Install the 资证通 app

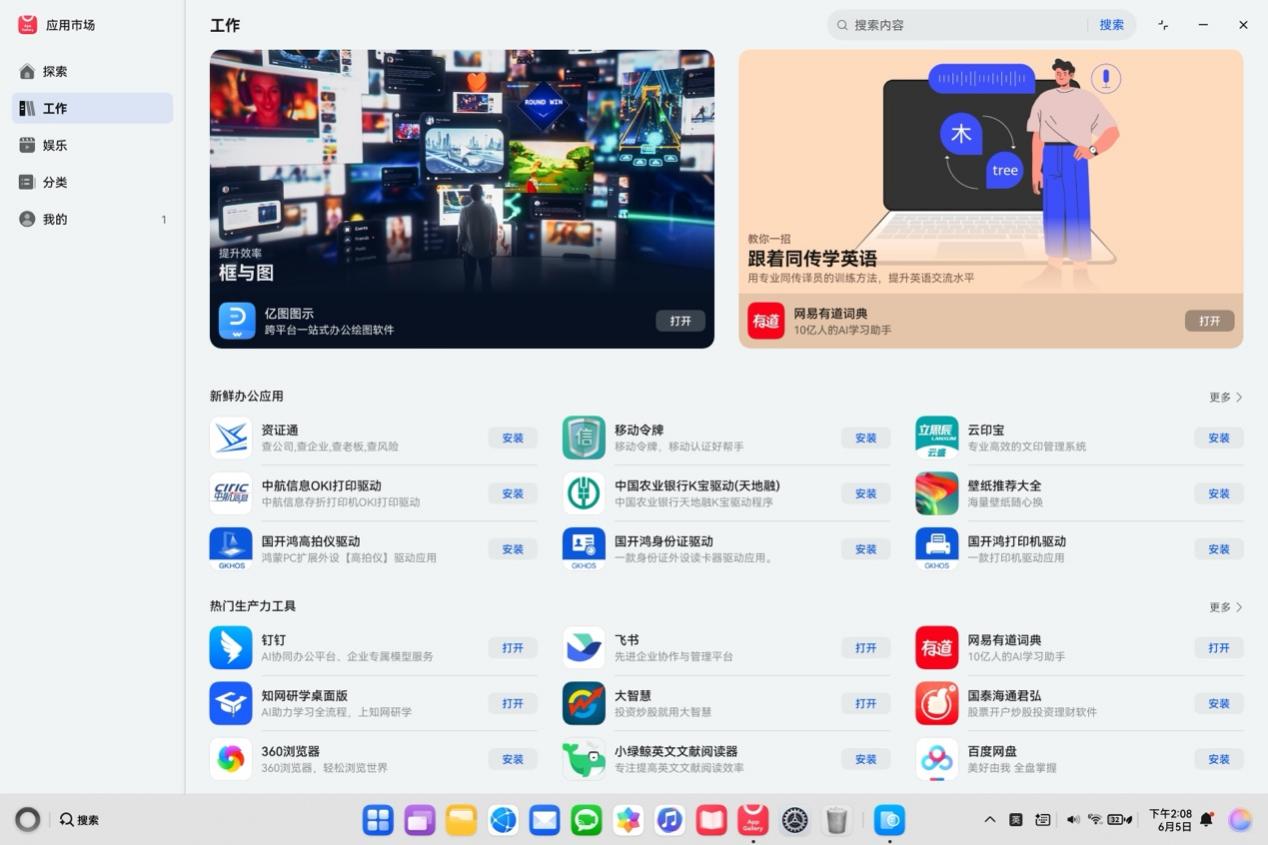pos(512,438)
